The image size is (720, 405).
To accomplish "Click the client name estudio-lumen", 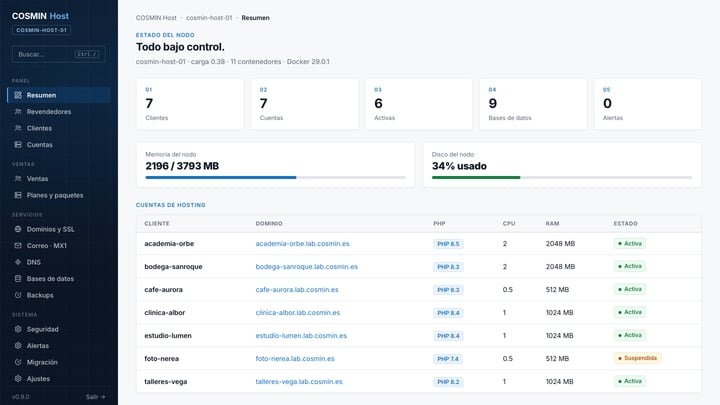I will click(x=168, y=336).
